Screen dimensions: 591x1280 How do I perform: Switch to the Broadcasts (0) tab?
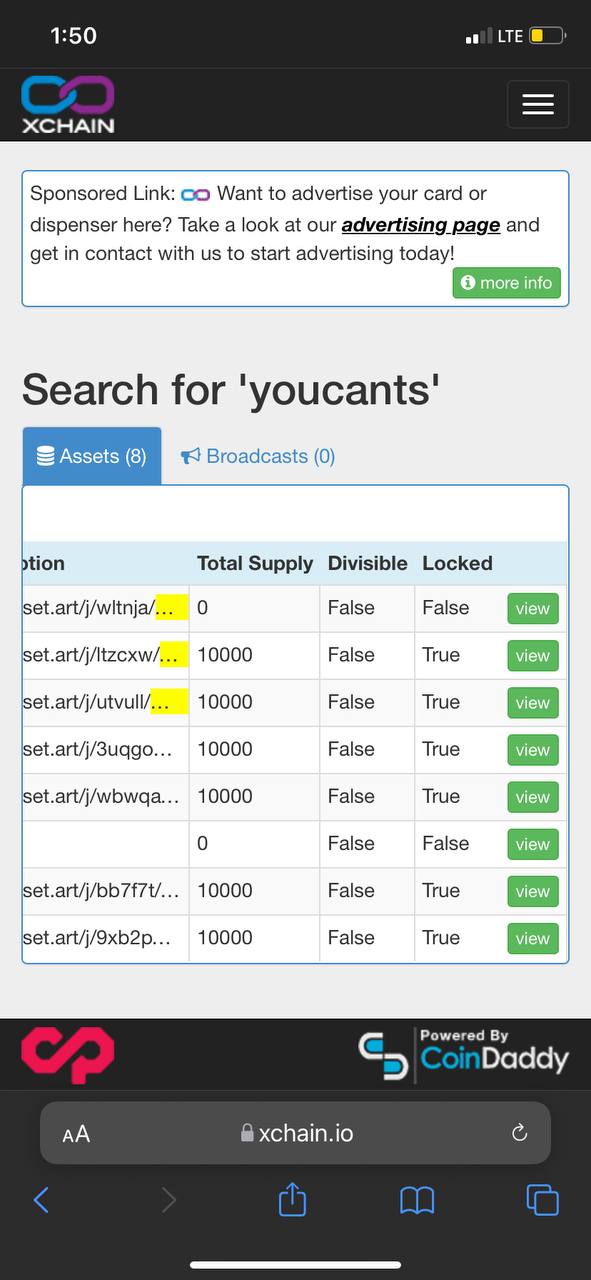coord(258,456)
